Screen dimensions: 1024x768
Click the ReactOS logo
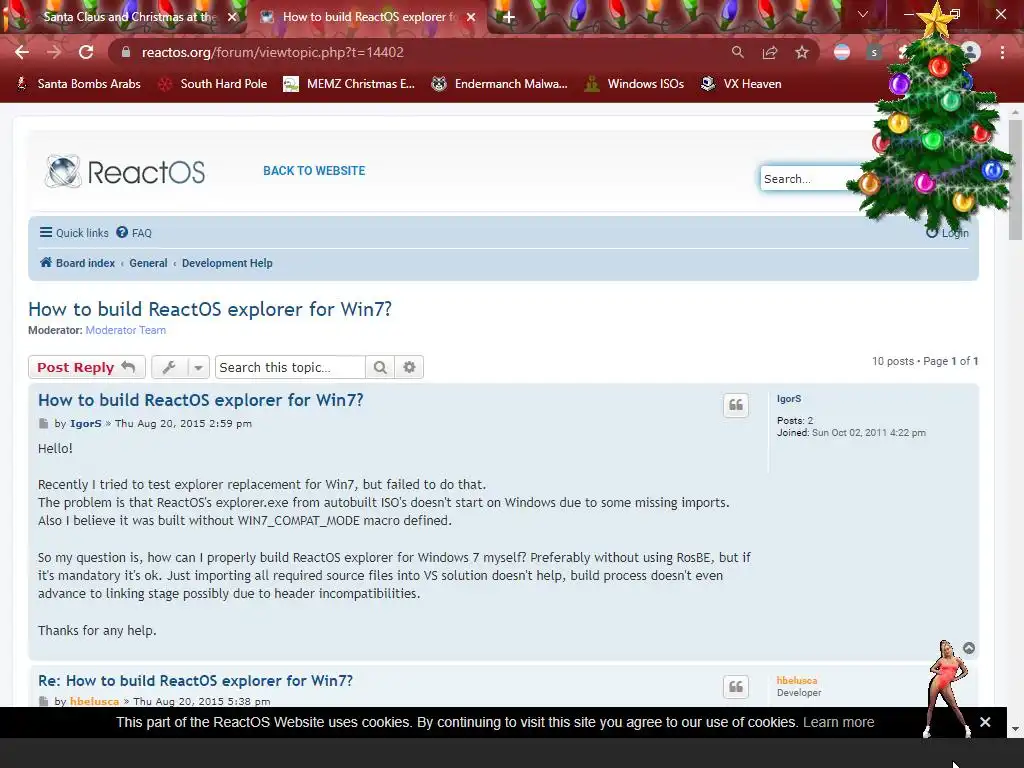[x=125, y=172]
